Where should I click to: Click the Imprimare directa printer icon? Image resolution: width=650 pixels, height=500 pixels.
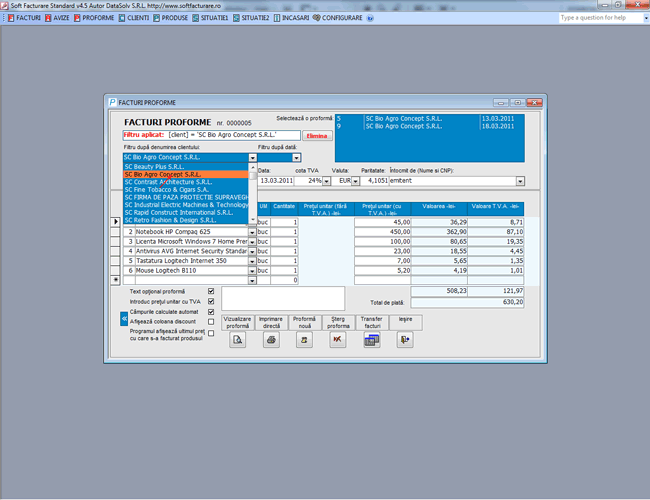point(271,340)
